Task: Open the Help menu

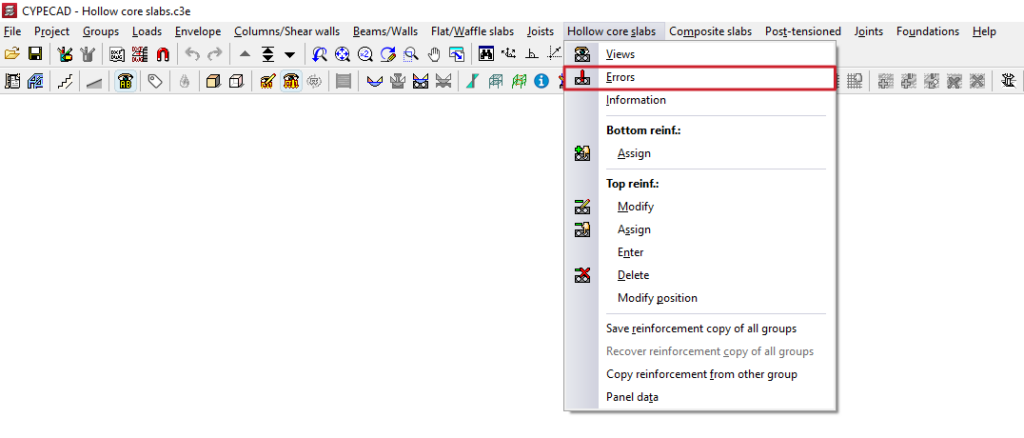Action: tap(984, 31)
